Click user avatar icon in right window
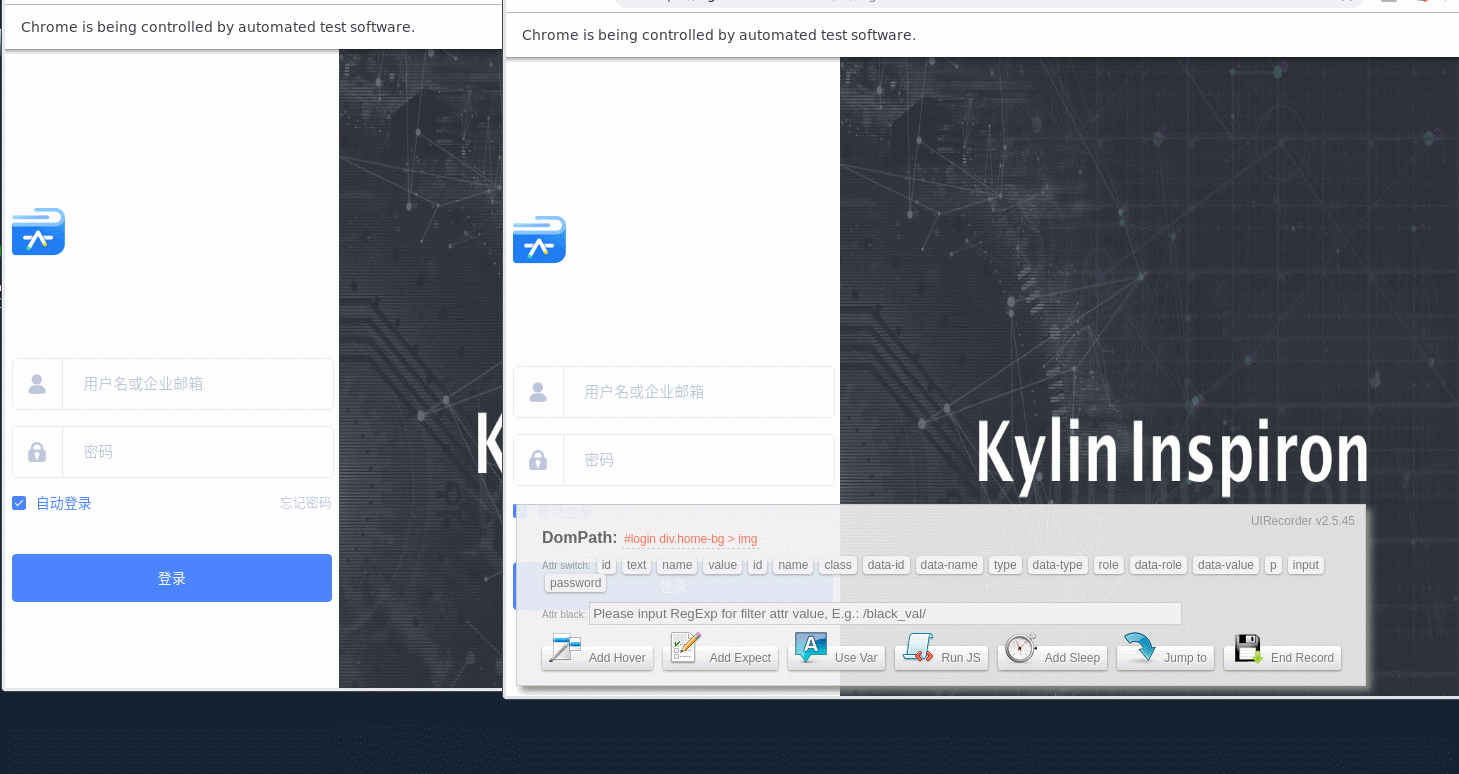 point(538,392)
